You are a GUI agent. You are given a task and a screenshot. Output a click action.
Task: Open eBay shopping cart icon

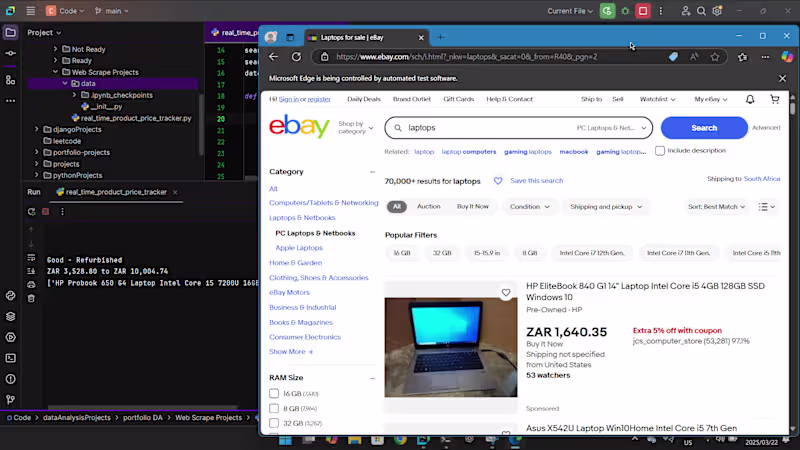click(x=774, y=99)
